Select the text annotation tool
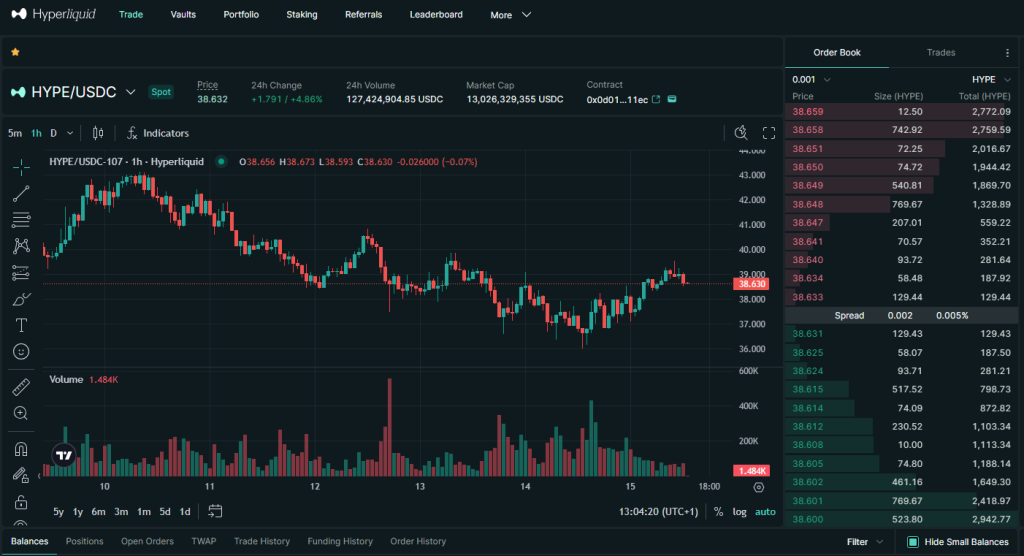The height and width of the screenshot is (556, 1024). click(21, 325)
